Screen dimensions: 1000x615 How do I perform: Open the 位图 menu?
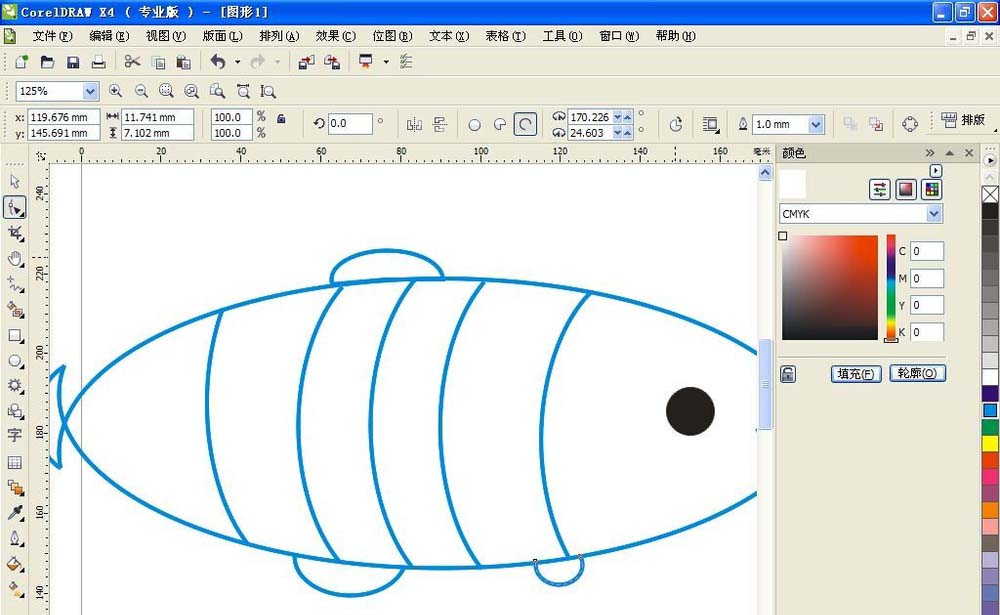pyautogui.click(x=390, y=35)
